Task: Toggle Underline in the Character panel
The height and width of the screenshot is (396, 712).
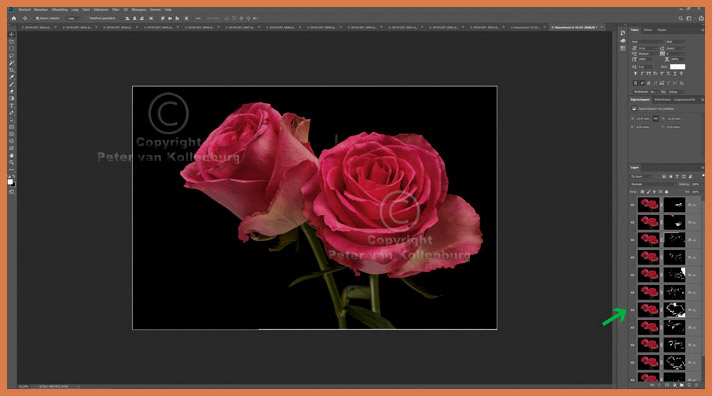Action: click(x=675, y=73)
